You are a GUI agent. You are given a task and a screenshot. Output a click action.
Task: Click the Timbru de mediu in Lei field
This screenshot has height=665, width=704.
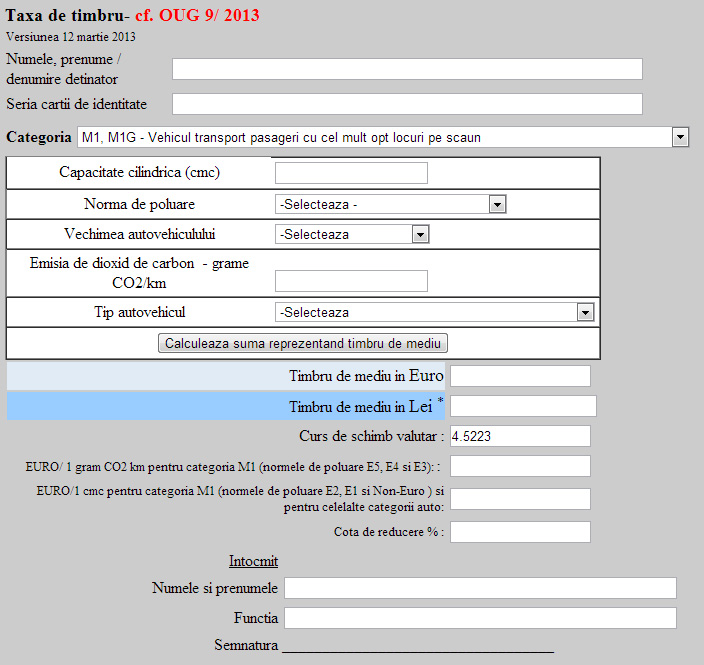coord(523,406)
